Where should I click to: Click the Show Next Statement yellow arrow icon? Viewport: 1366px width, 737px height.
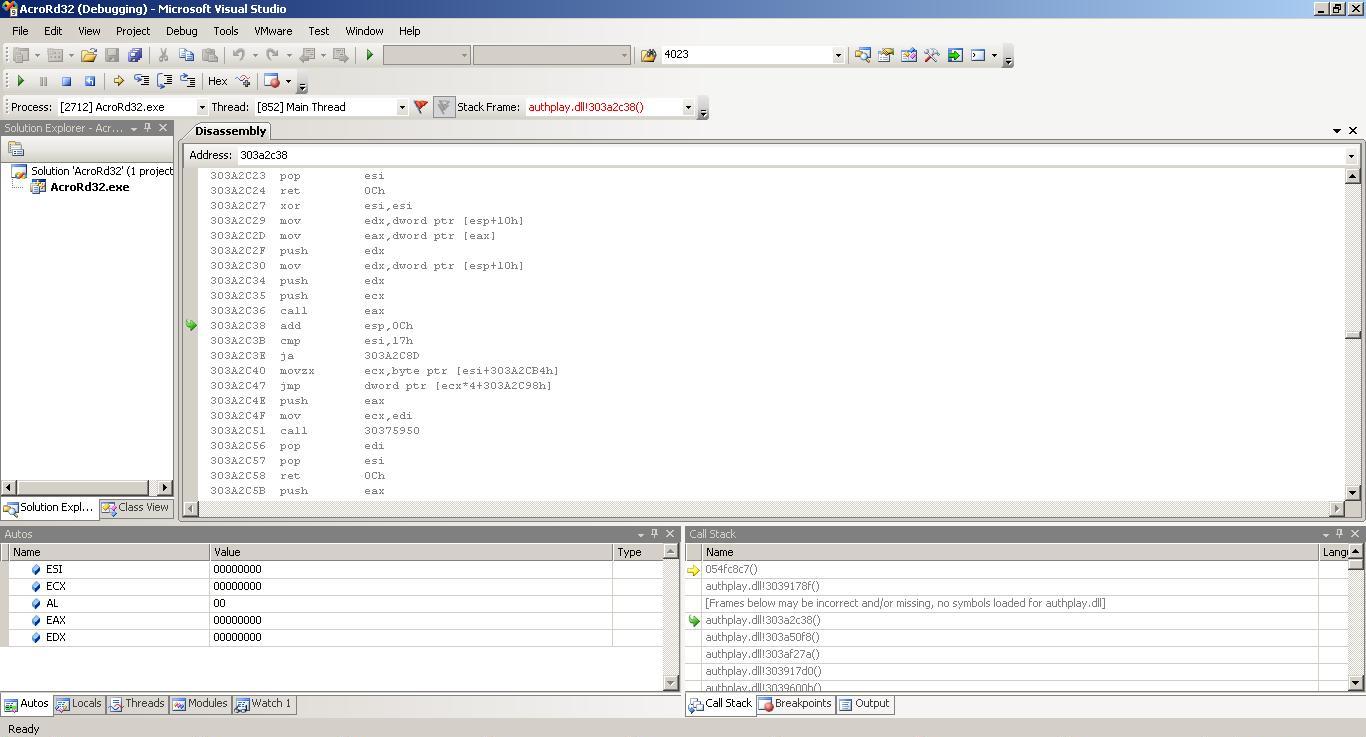pyautogui.click(x=118, y=81)
